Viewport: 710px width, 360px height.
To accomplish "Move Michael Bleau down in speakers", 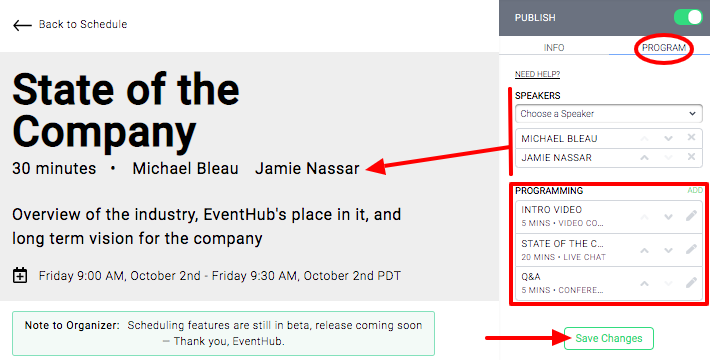I will pos(668,139).
